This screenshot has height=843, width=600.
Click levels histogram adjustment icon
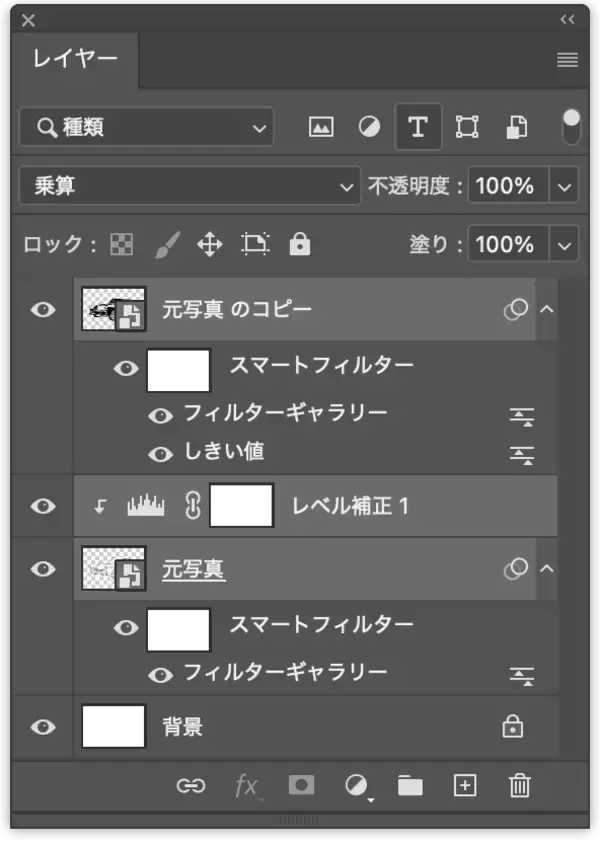pyautogui.click(x=146, y=505)
